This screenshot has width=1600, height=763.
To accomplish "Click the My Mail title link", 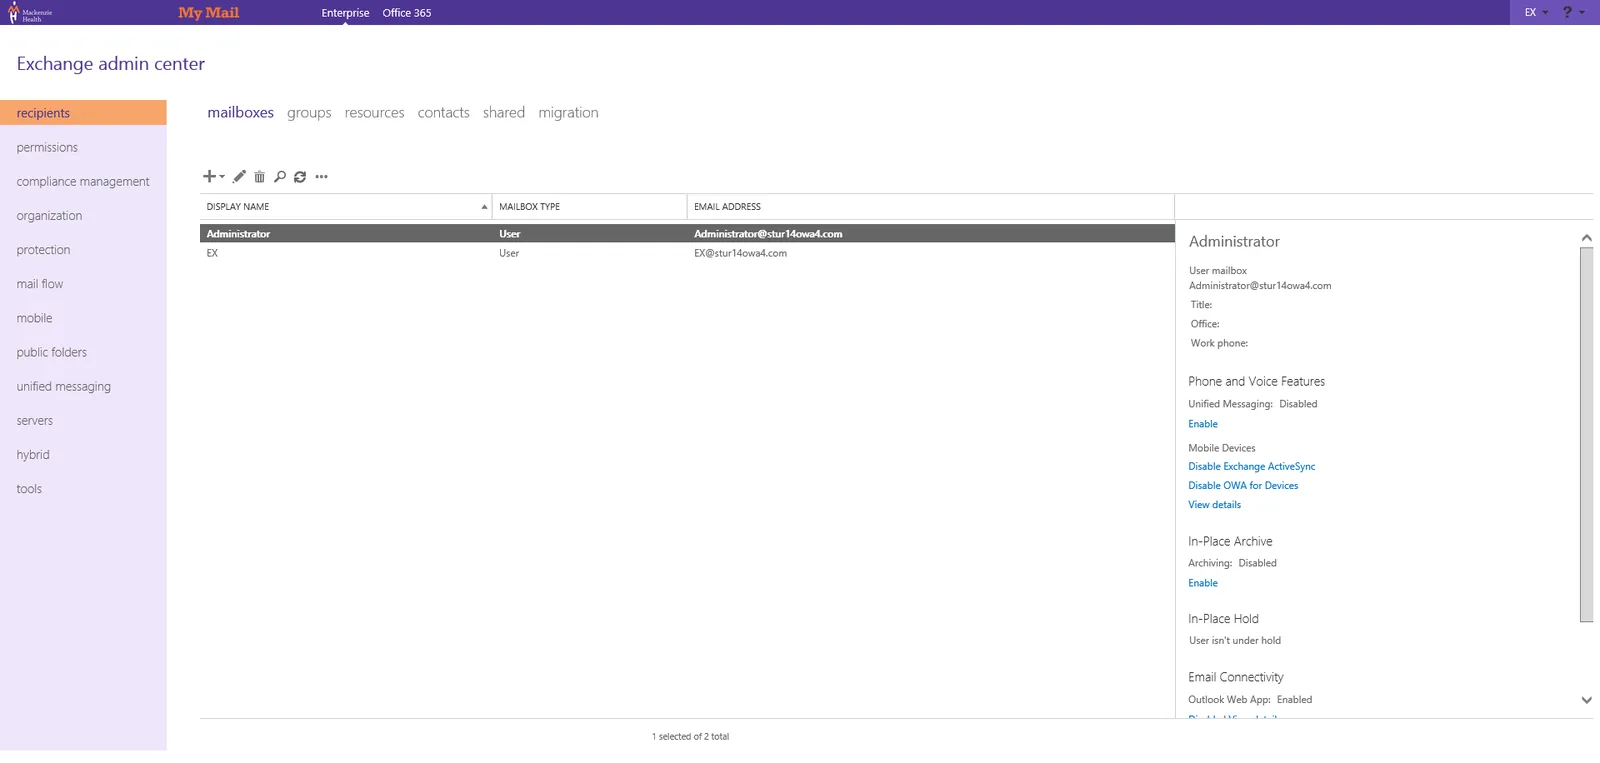I will (x=208, y=13).
